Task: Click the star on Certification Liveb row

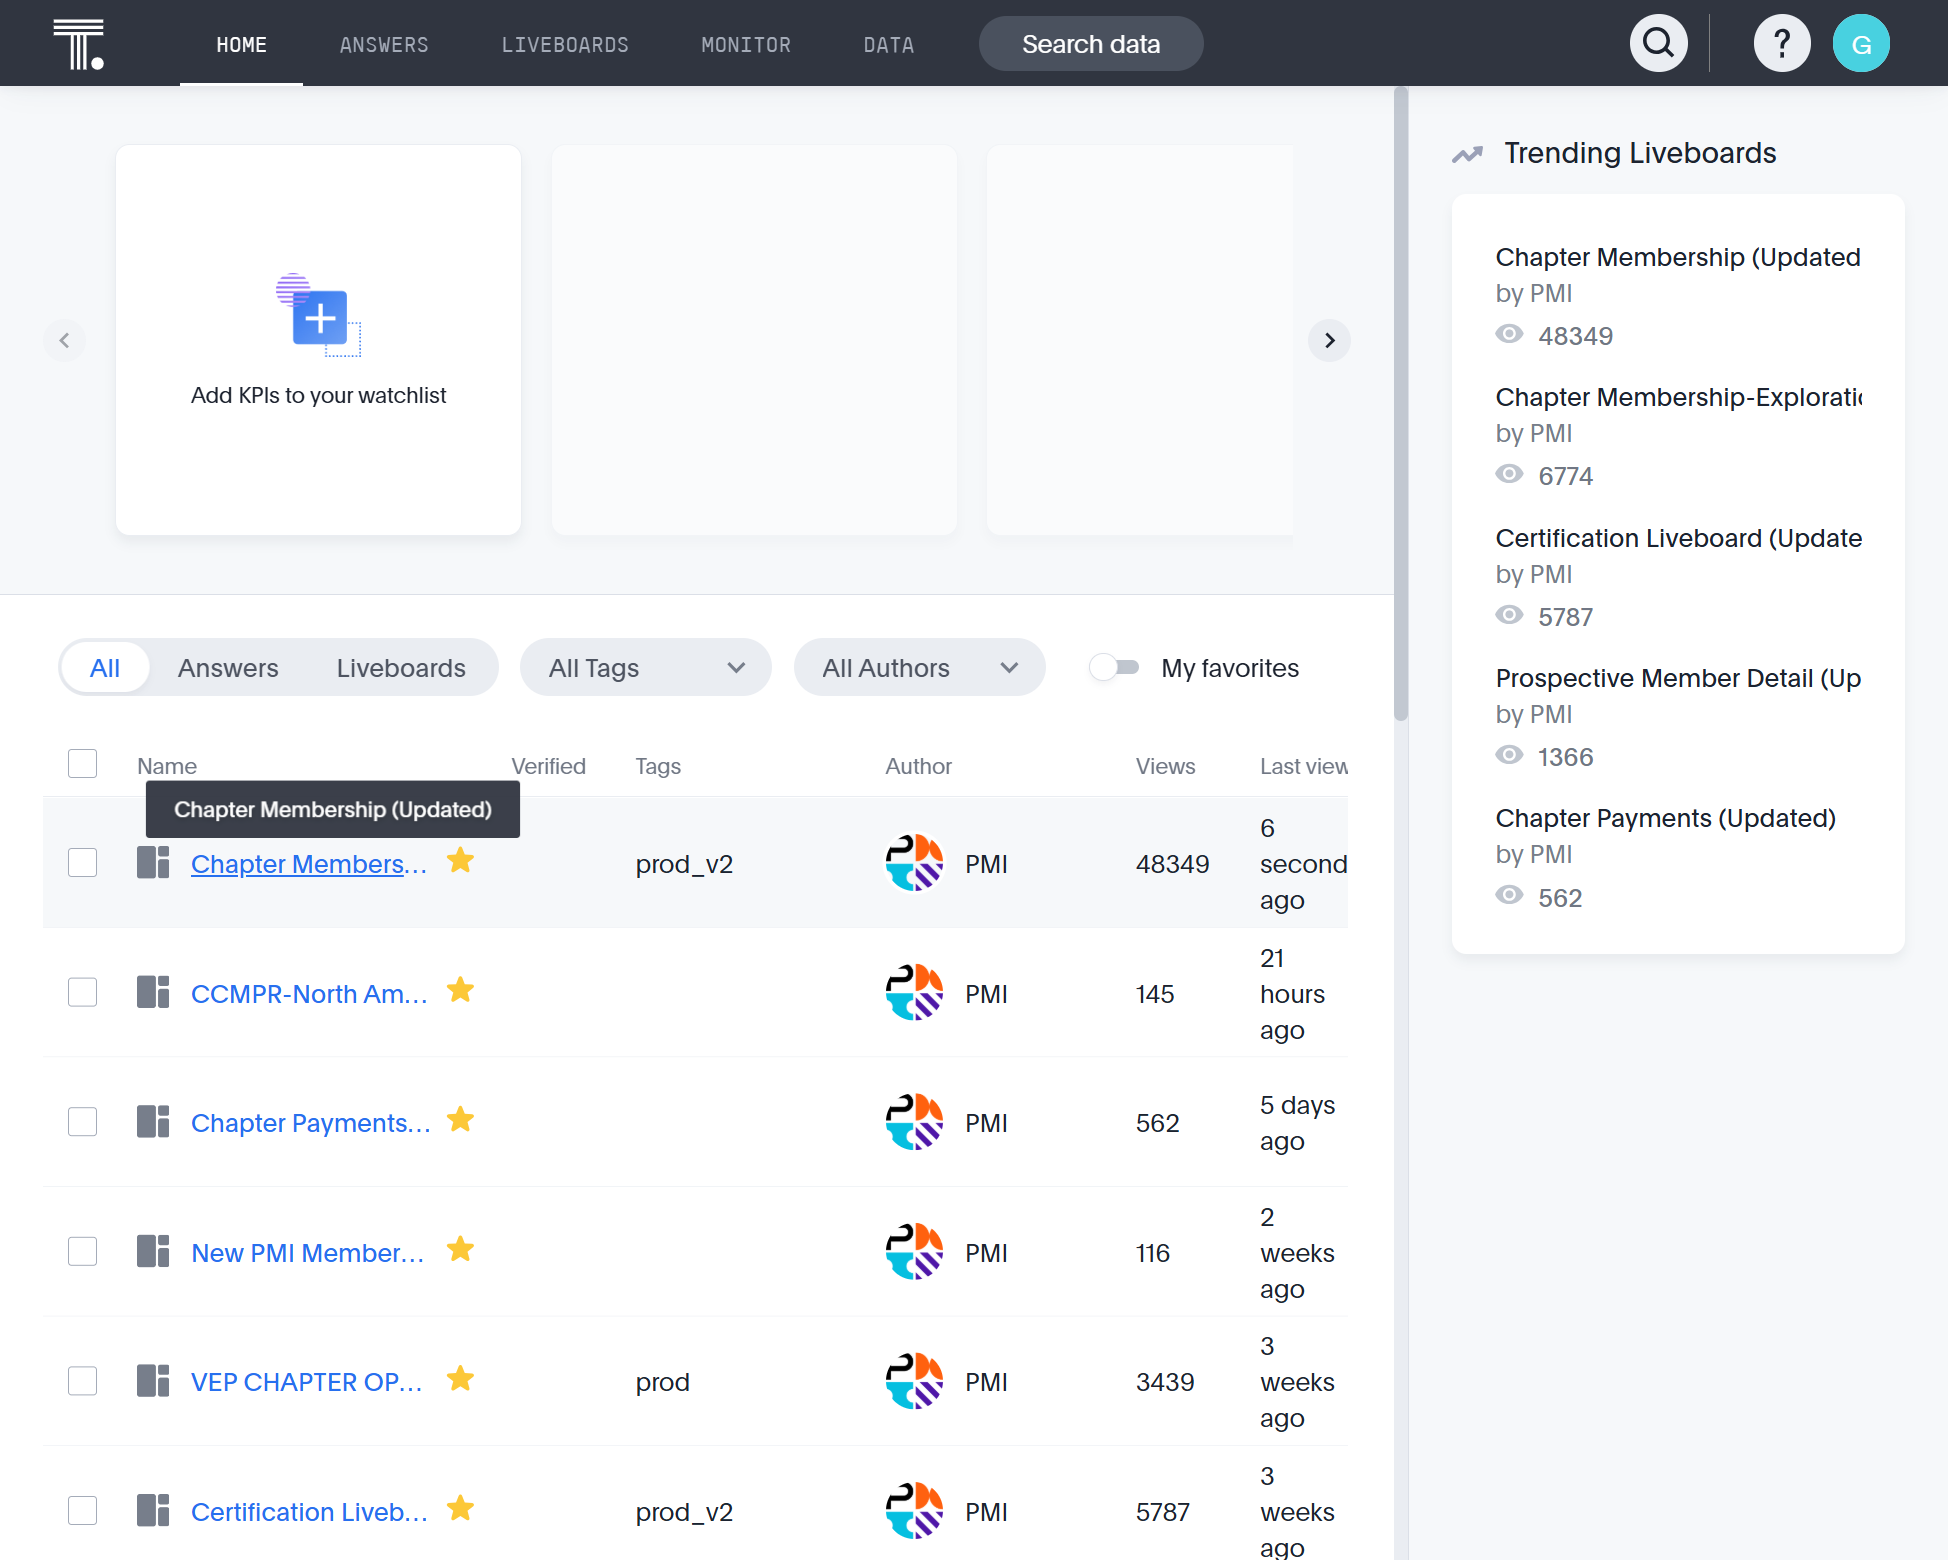Action: [460, 1508]
